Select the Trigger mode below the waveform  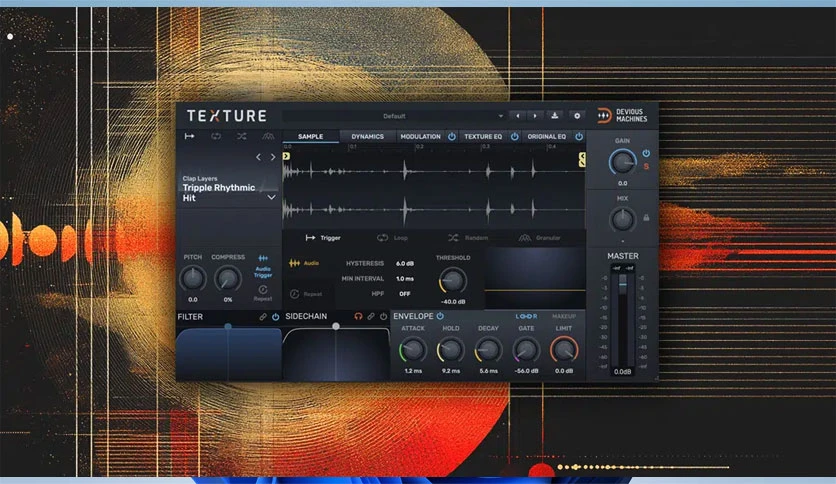tap(323, 238)
